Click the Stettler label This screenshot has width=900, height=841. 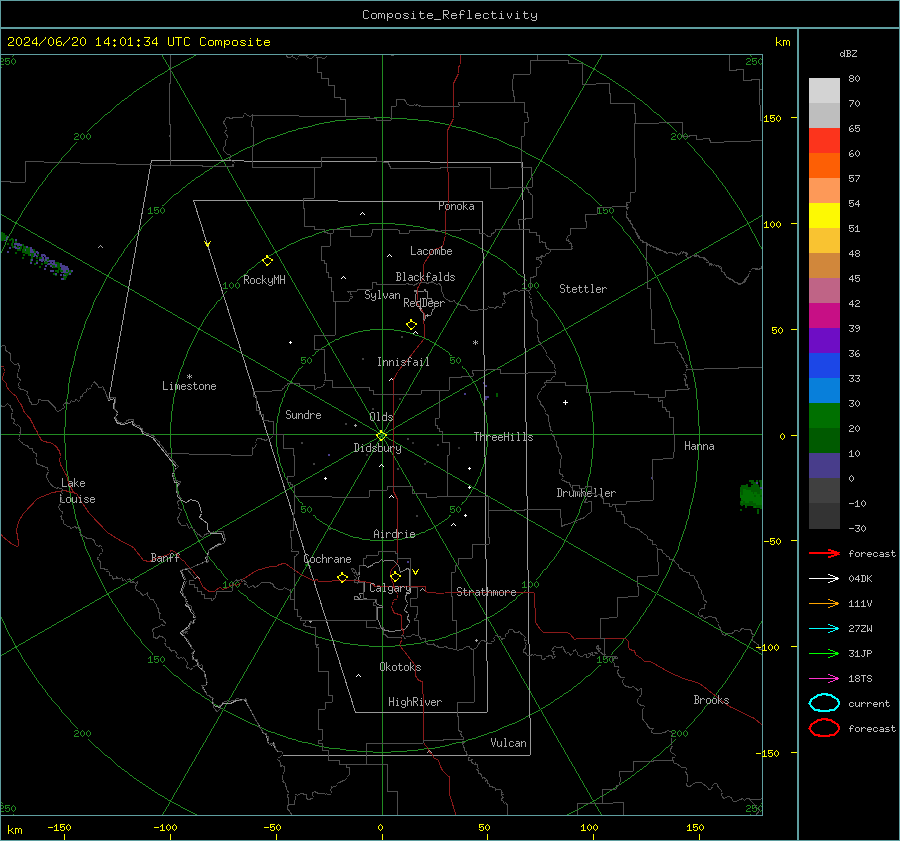583,289
